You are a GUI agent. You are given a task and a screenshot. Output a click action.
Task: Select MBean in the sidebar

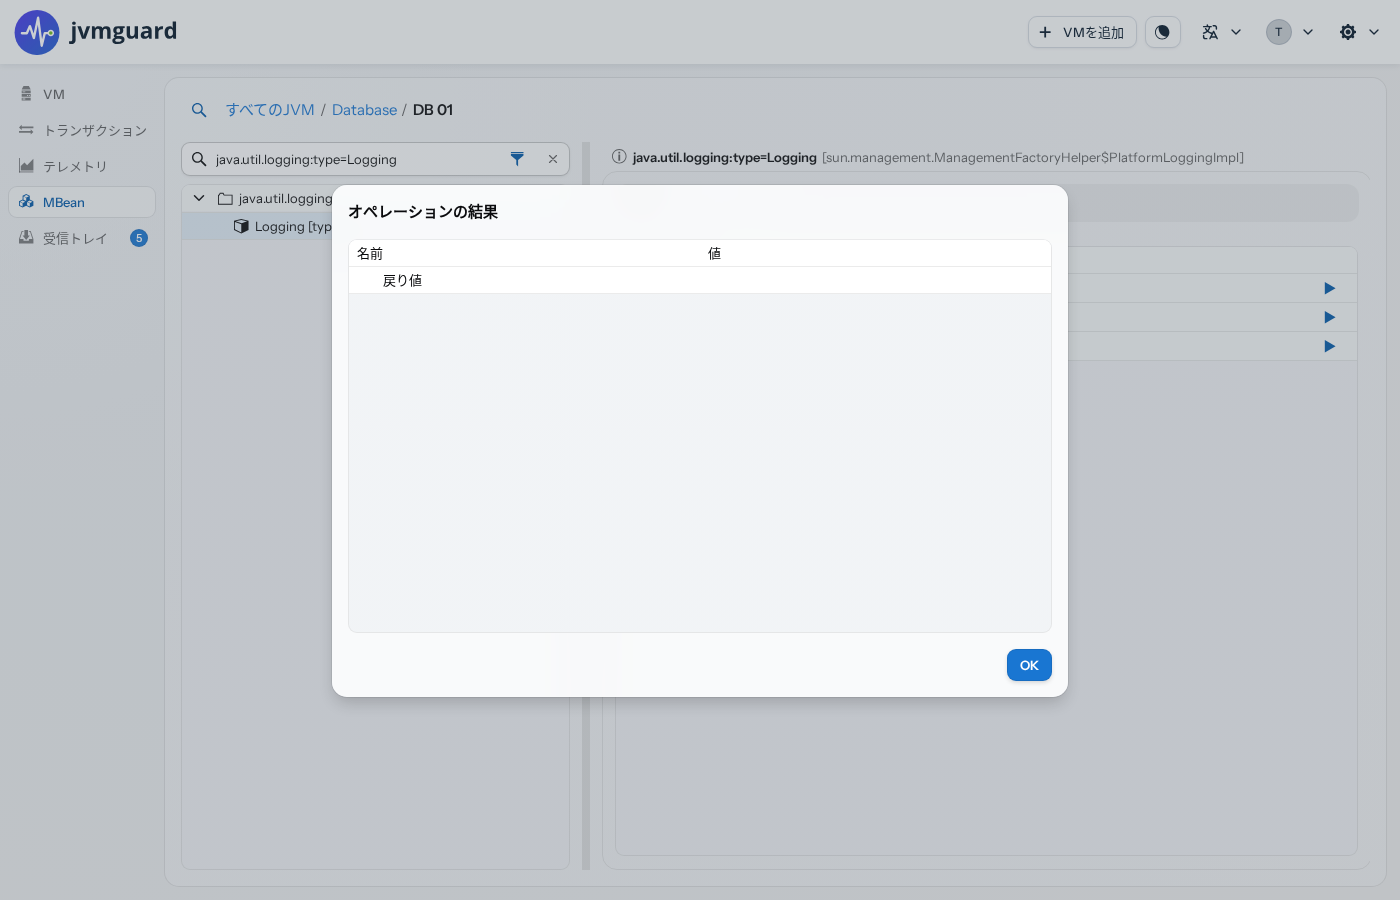coord(82,202)
